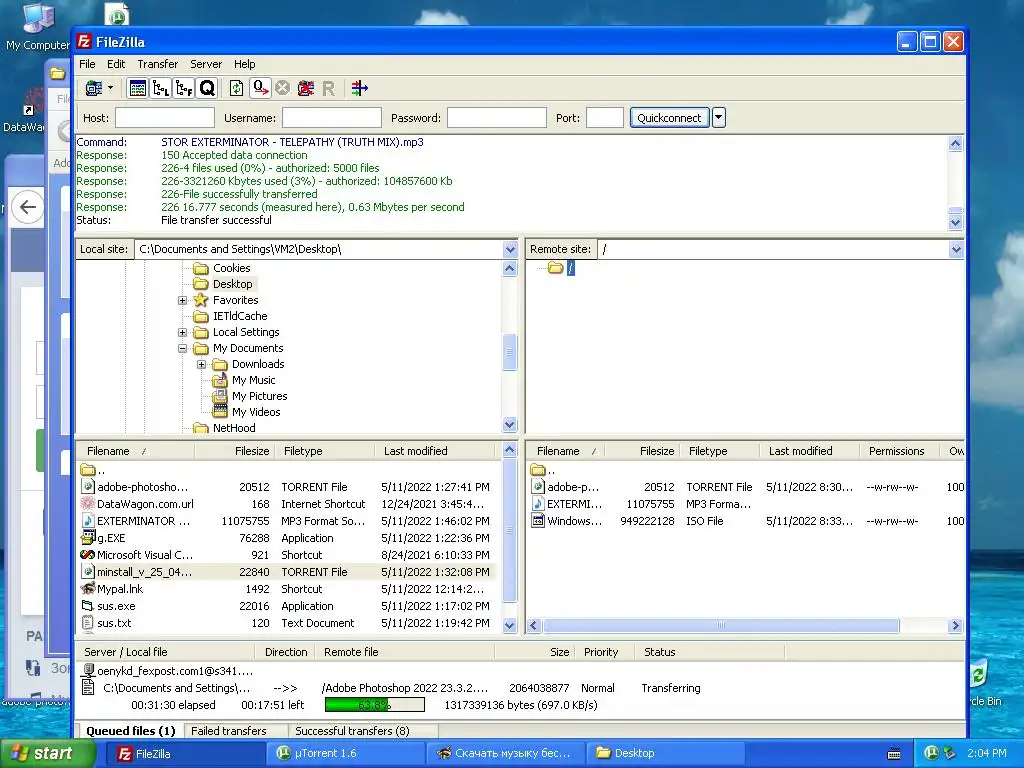The width and height of the screenshot is (1024, 768).
Task: Select the root folder in remote tree
Action: tap(571, 268)
